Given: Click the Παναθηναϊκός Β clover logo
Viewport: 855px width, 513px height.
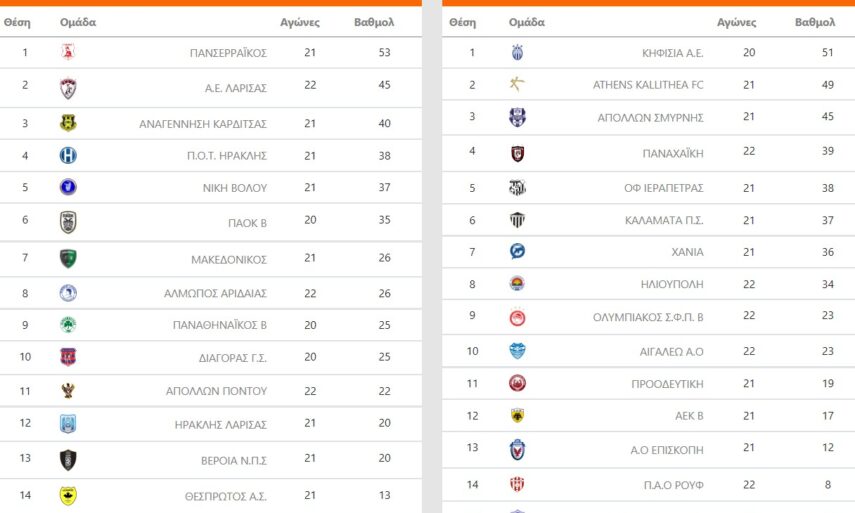Looking at the screenshot, I should [68, 325].
